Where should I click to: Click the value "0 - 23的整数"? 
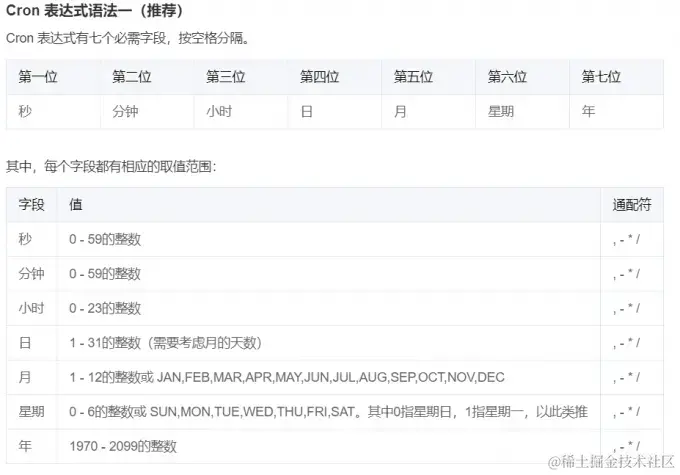(x=105, y=308)
